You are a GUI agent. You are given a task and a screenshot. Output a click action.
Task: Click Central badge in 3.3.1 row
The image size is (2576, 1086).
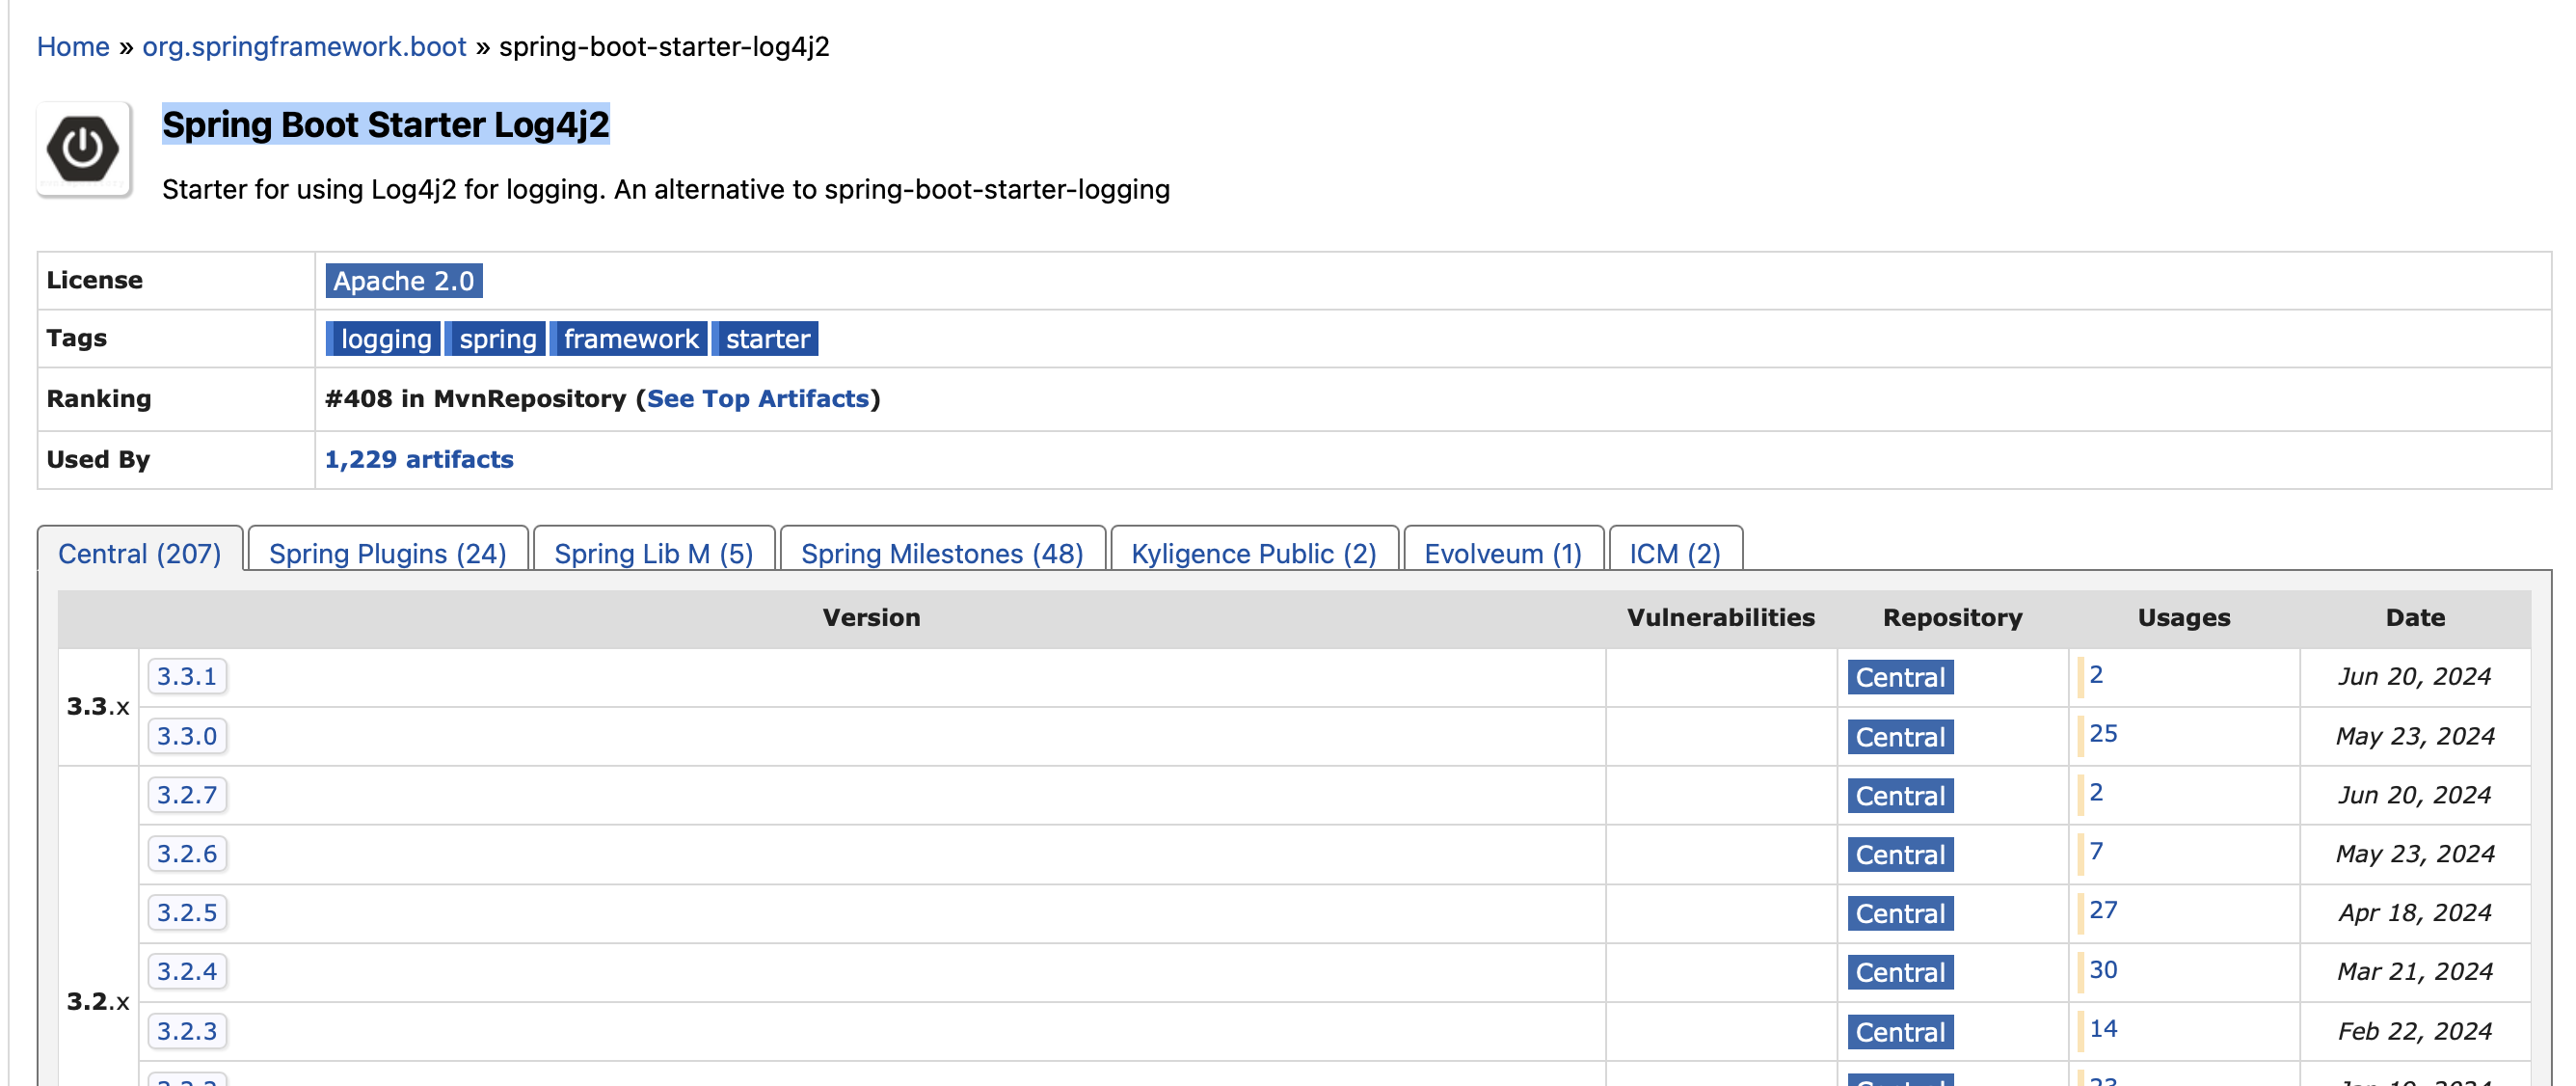pyautogui.click(x=1900, y=677)
